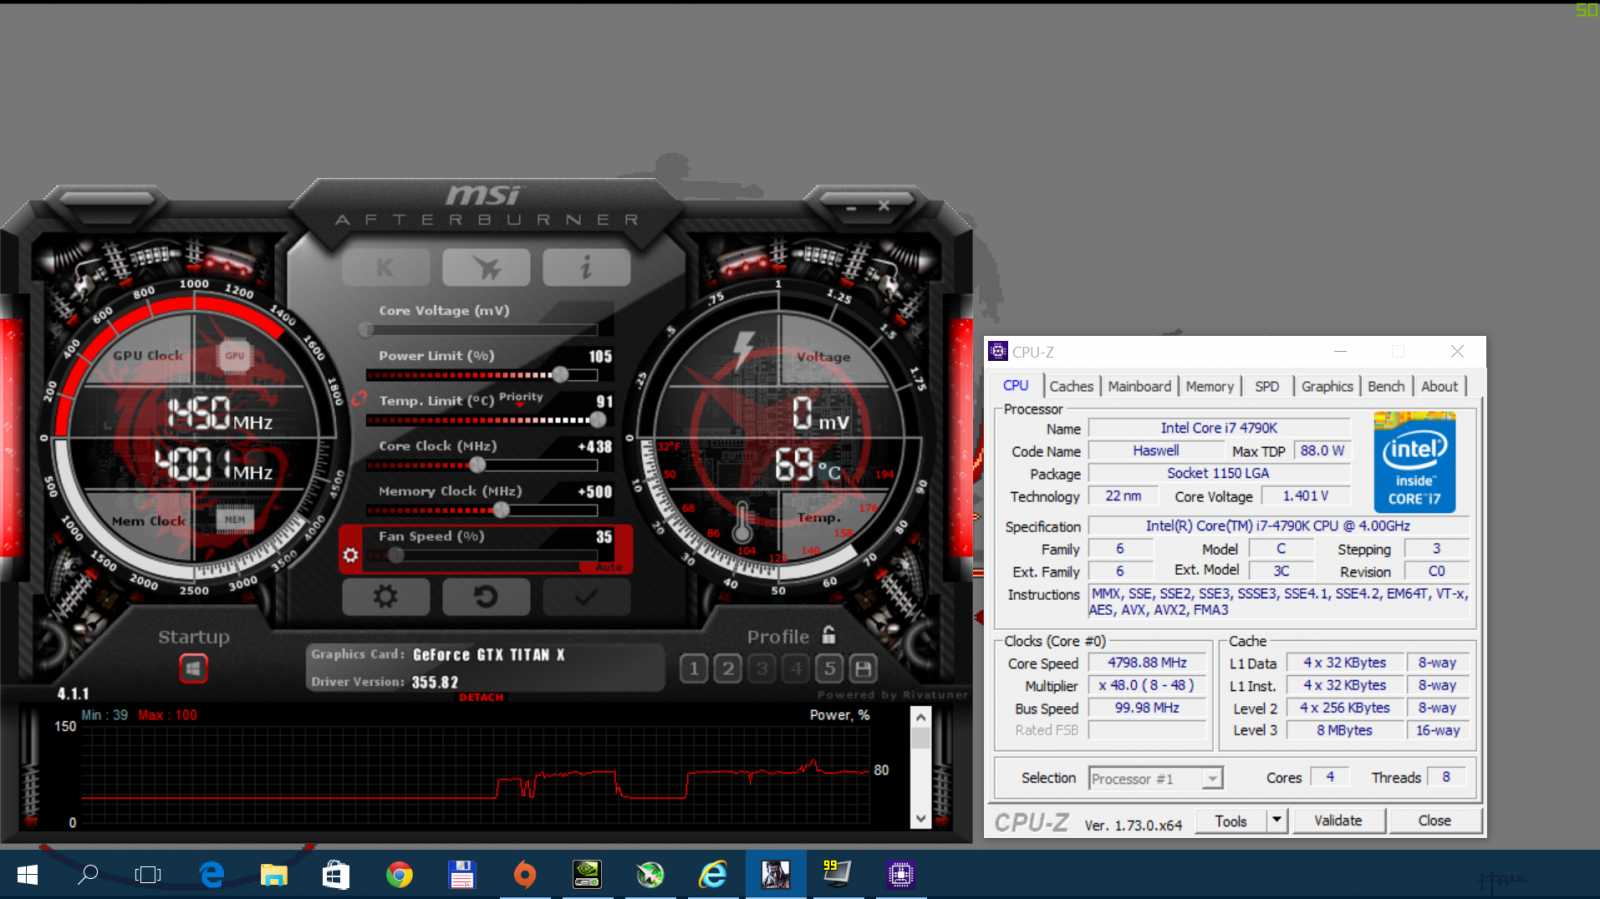Select profile slot 1
The height and width of the screenshot is (899, 1600).
click(694, 668)
